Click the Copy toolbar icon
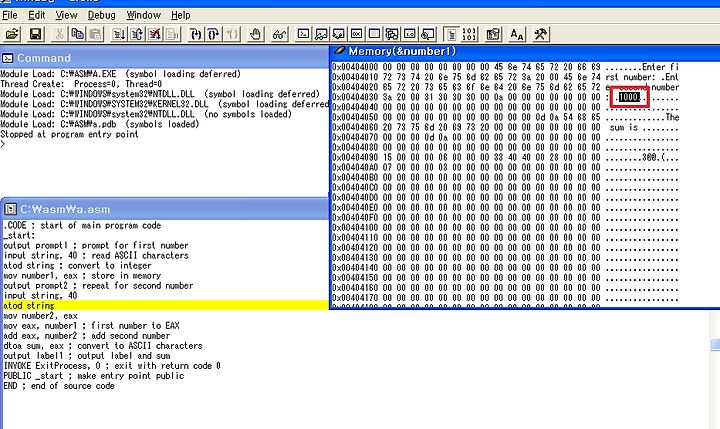 (77, 34)
